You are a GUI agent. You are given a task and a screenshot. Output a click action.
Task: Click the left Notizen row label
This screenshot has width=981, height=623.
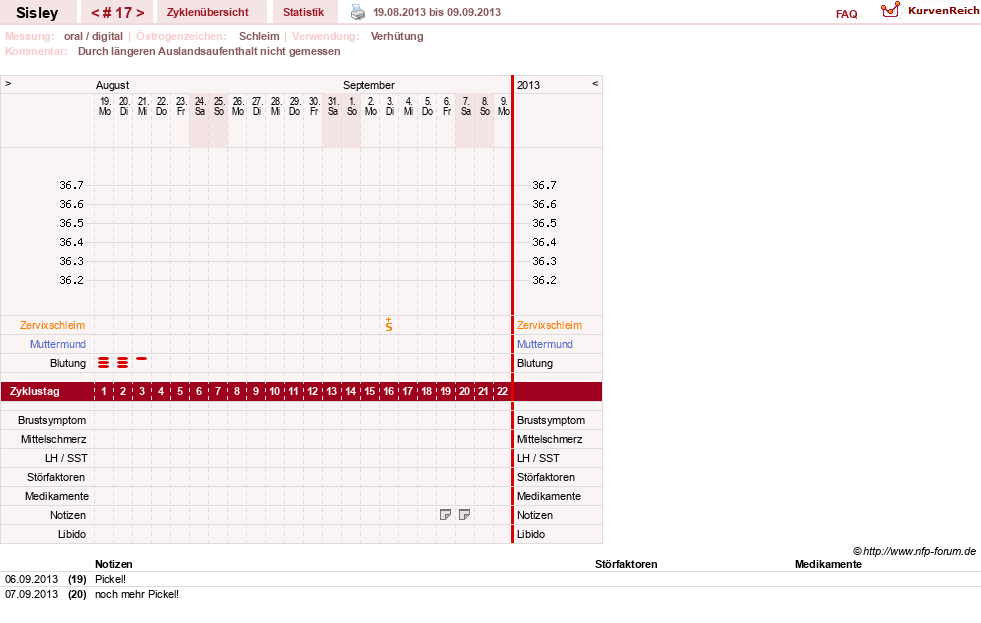click(68, 515)
